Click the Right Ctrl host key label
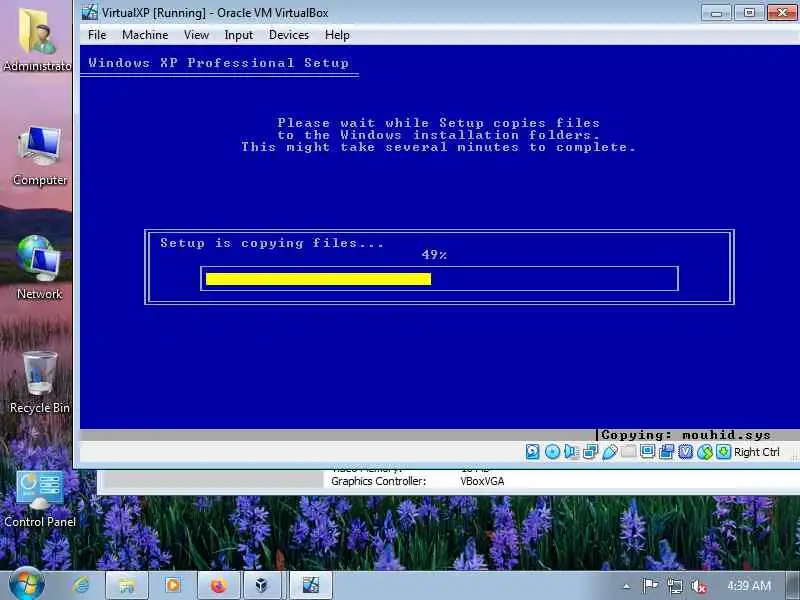The height and width of the screenshot is (600, 800). click(x=757, y=452)
